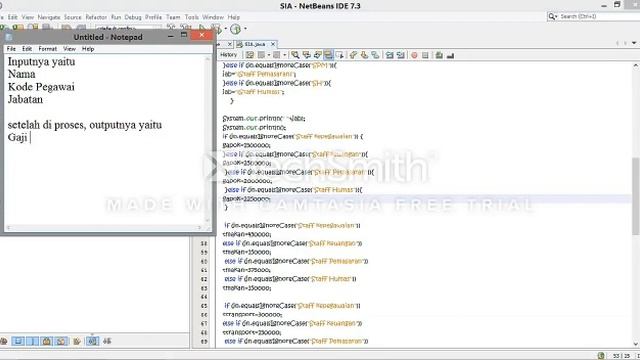Open NetBeans Edit menu
The height and width of the screenshot is (360, 640).
click(x=13, y=17)
